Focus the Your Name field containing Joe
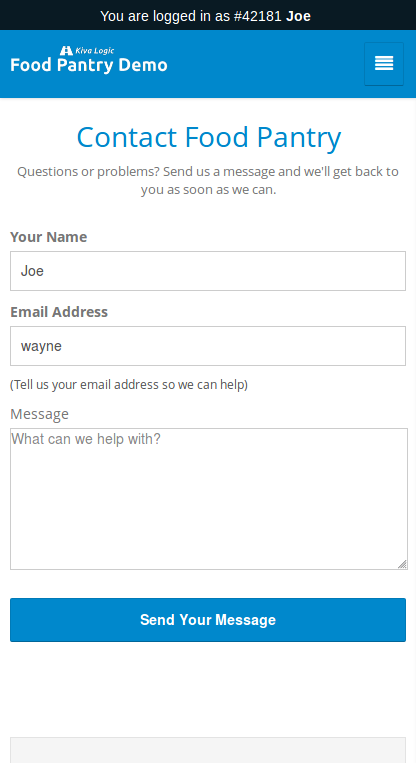The height and width of the screenshot is (763, 416). 208,271
